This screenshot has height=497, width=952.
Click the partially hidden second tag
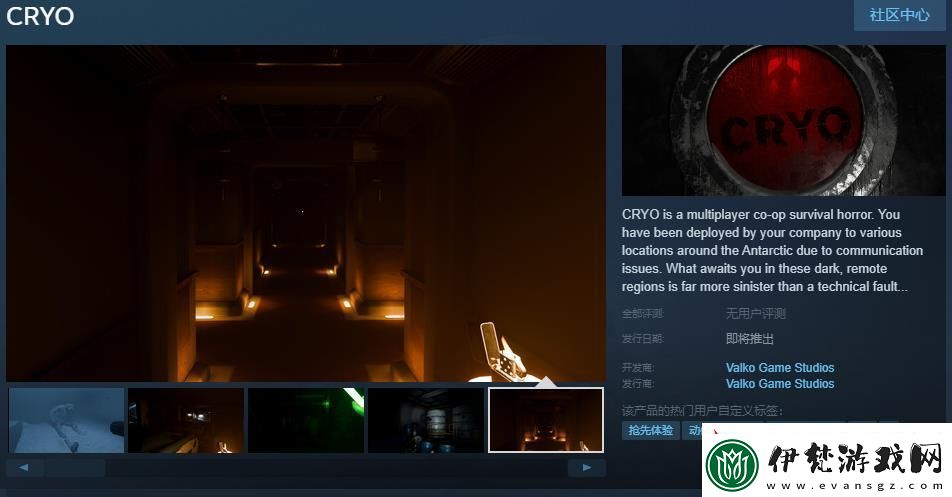tap(693, 430)
